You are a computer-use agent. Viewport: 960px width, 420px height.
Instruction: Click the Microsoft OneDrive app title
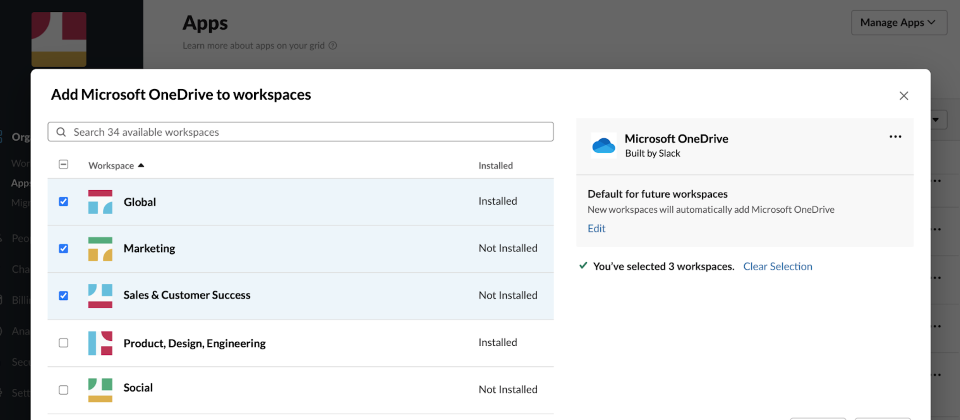tap(677, 139)
